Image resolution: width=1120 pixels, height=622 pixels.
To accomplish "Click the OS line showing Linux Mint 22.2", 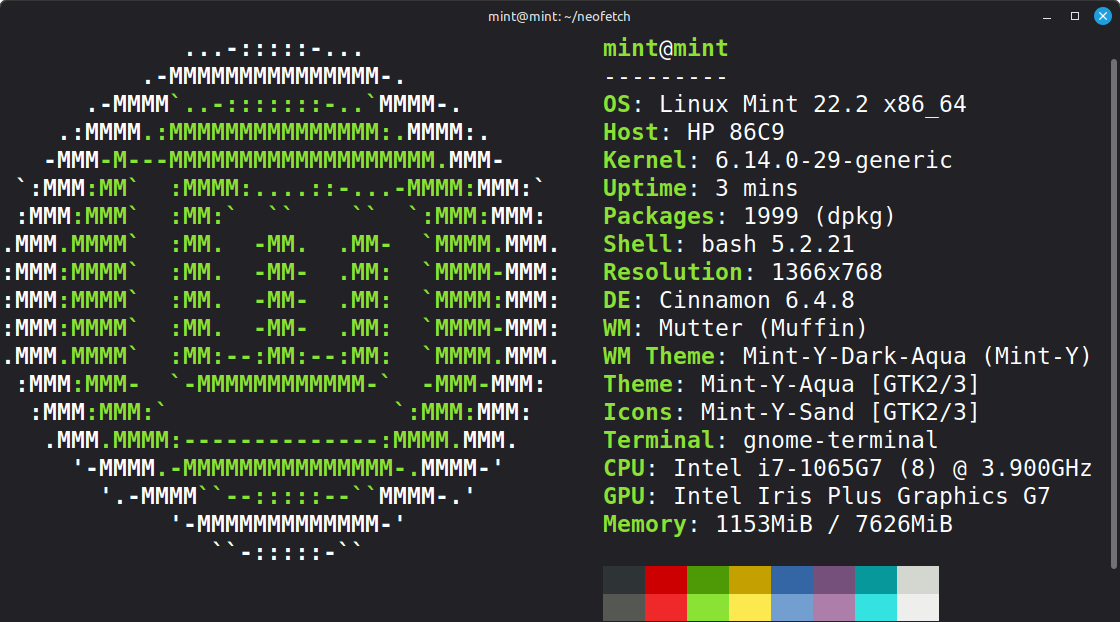I will (x=784, y=104).
